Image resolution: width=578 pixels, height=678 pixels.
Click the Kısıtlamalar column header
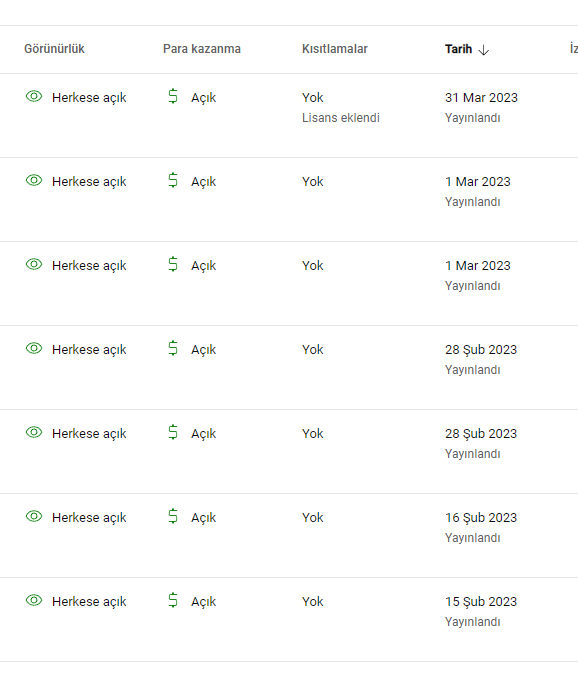[x=335, y=49]
